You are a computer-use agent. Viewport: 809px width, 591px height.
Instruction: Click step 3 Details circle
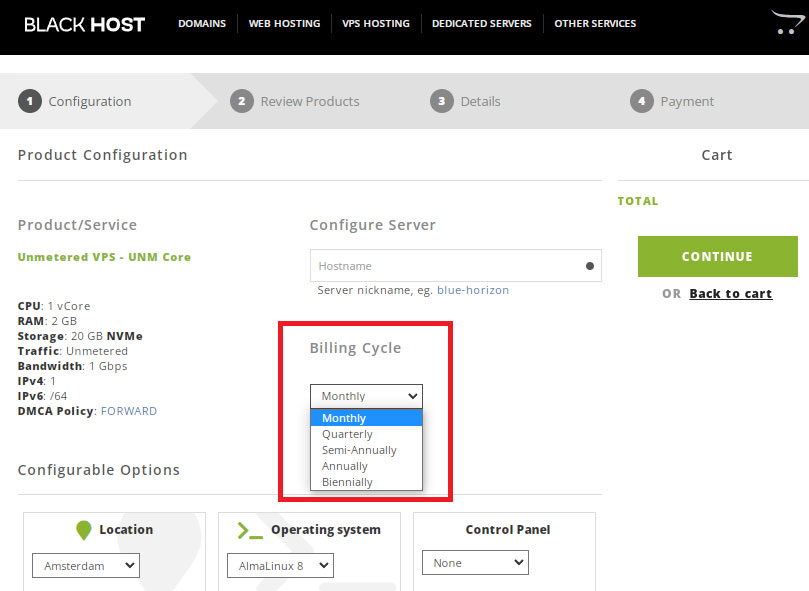[x=442, y=101]
